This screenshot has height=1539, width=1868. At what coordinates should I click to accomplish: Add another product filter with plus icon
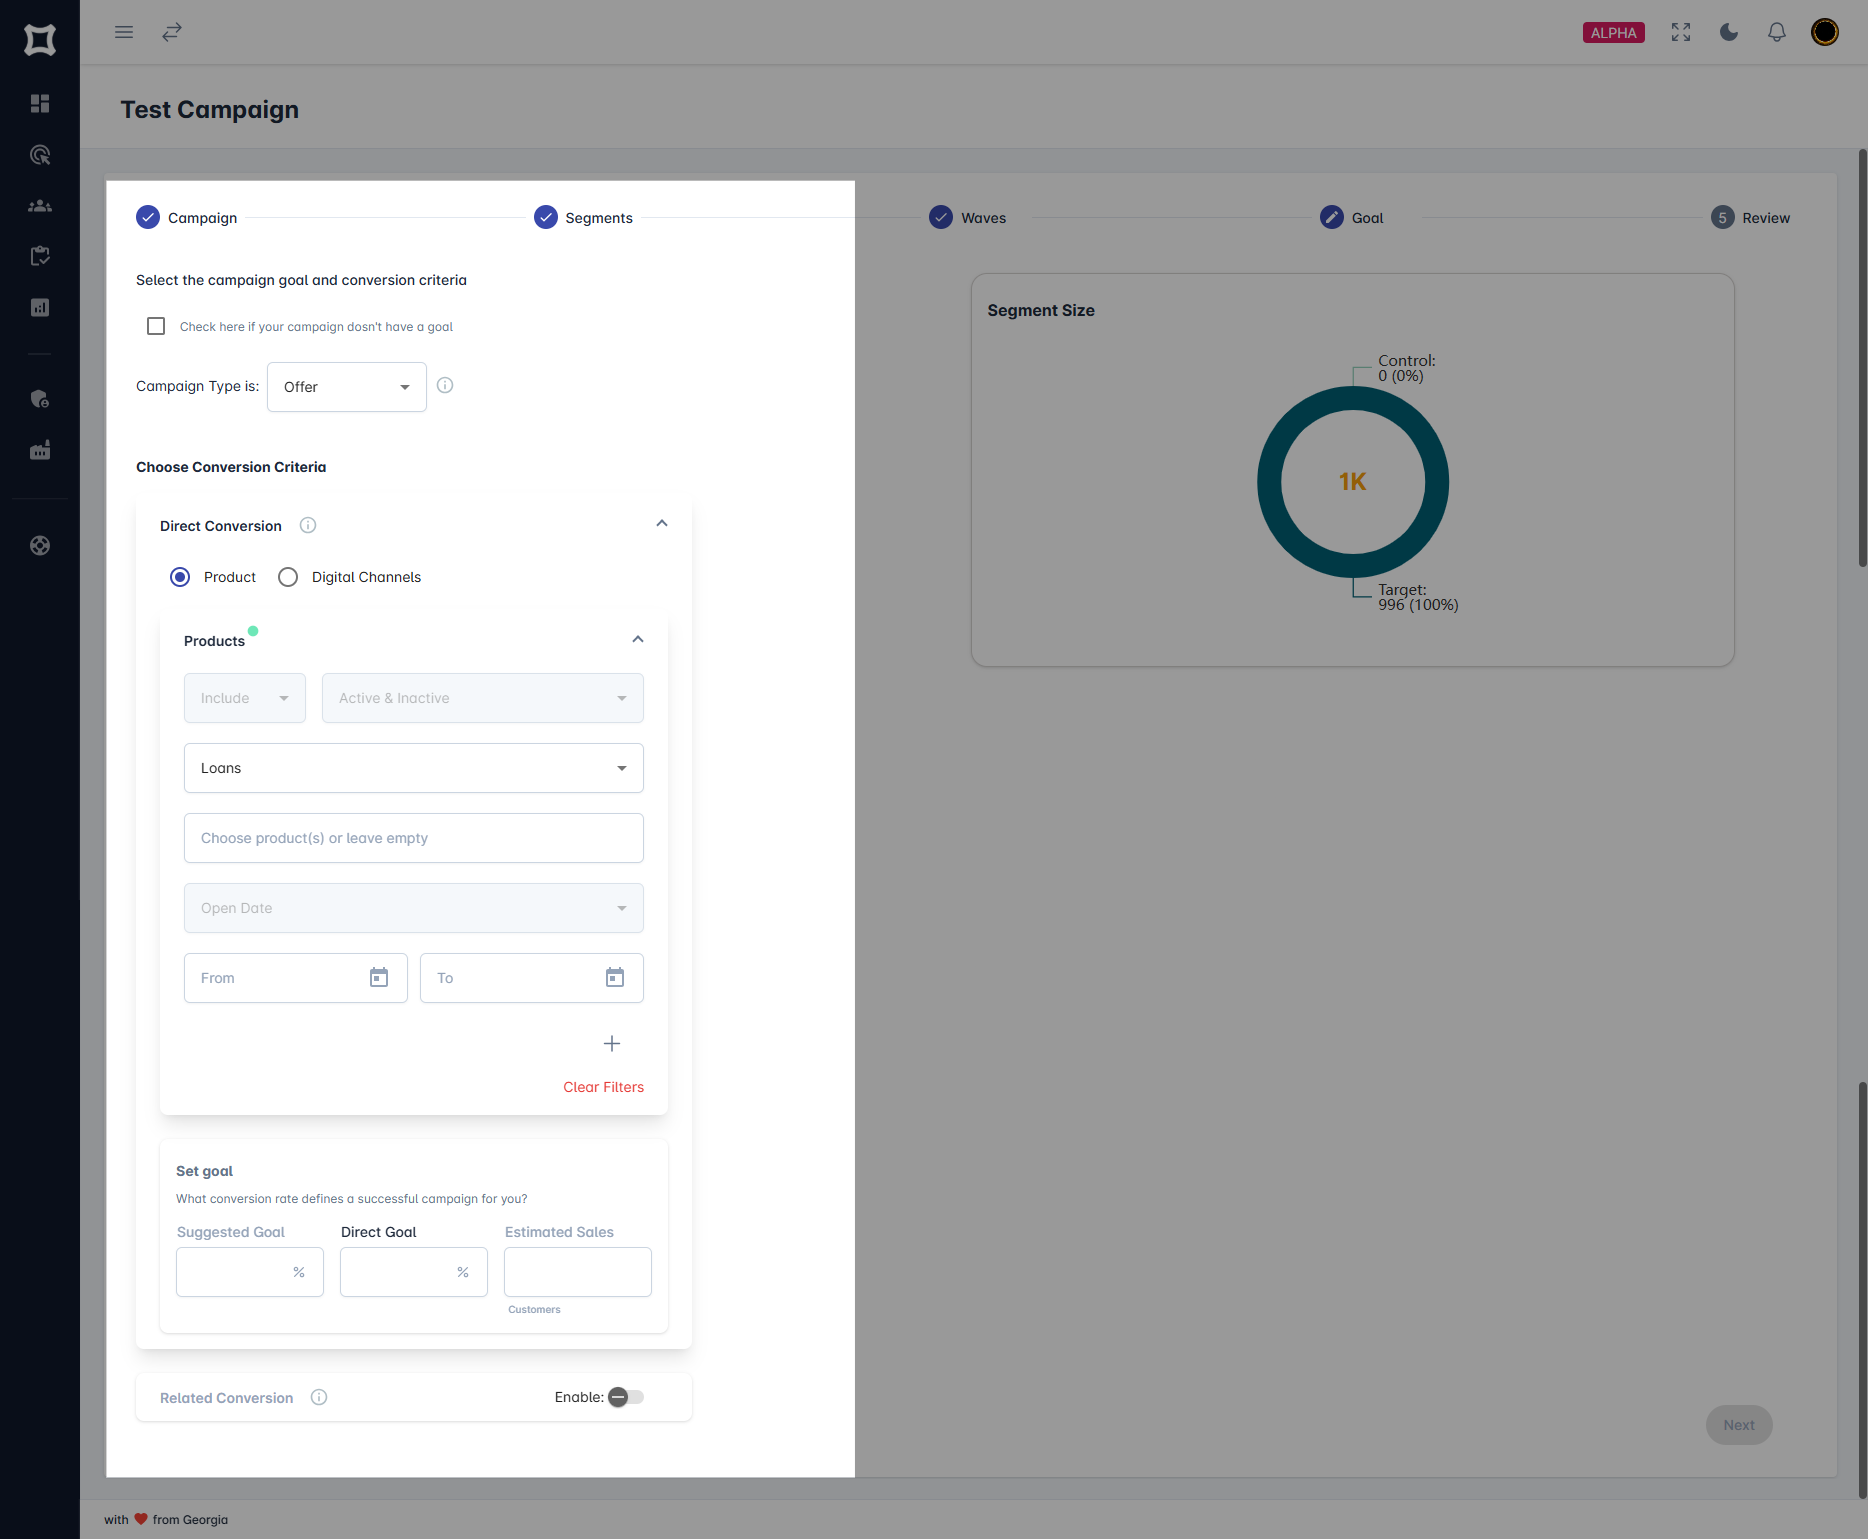point(612,1043)
